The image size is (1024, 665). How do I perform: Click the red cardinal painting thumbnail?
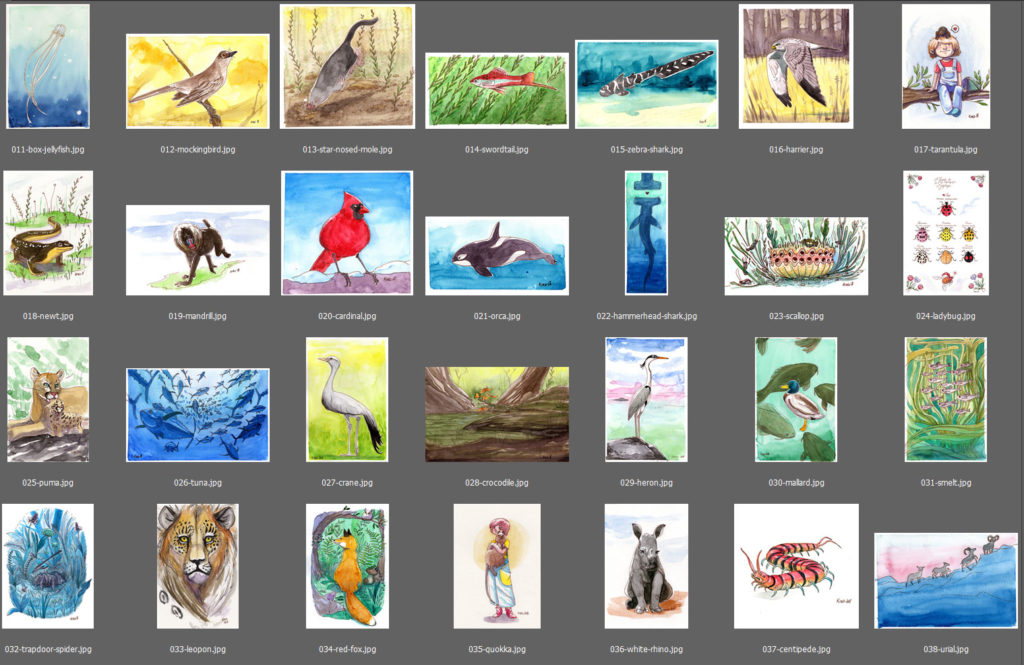(x=347, y=233)
